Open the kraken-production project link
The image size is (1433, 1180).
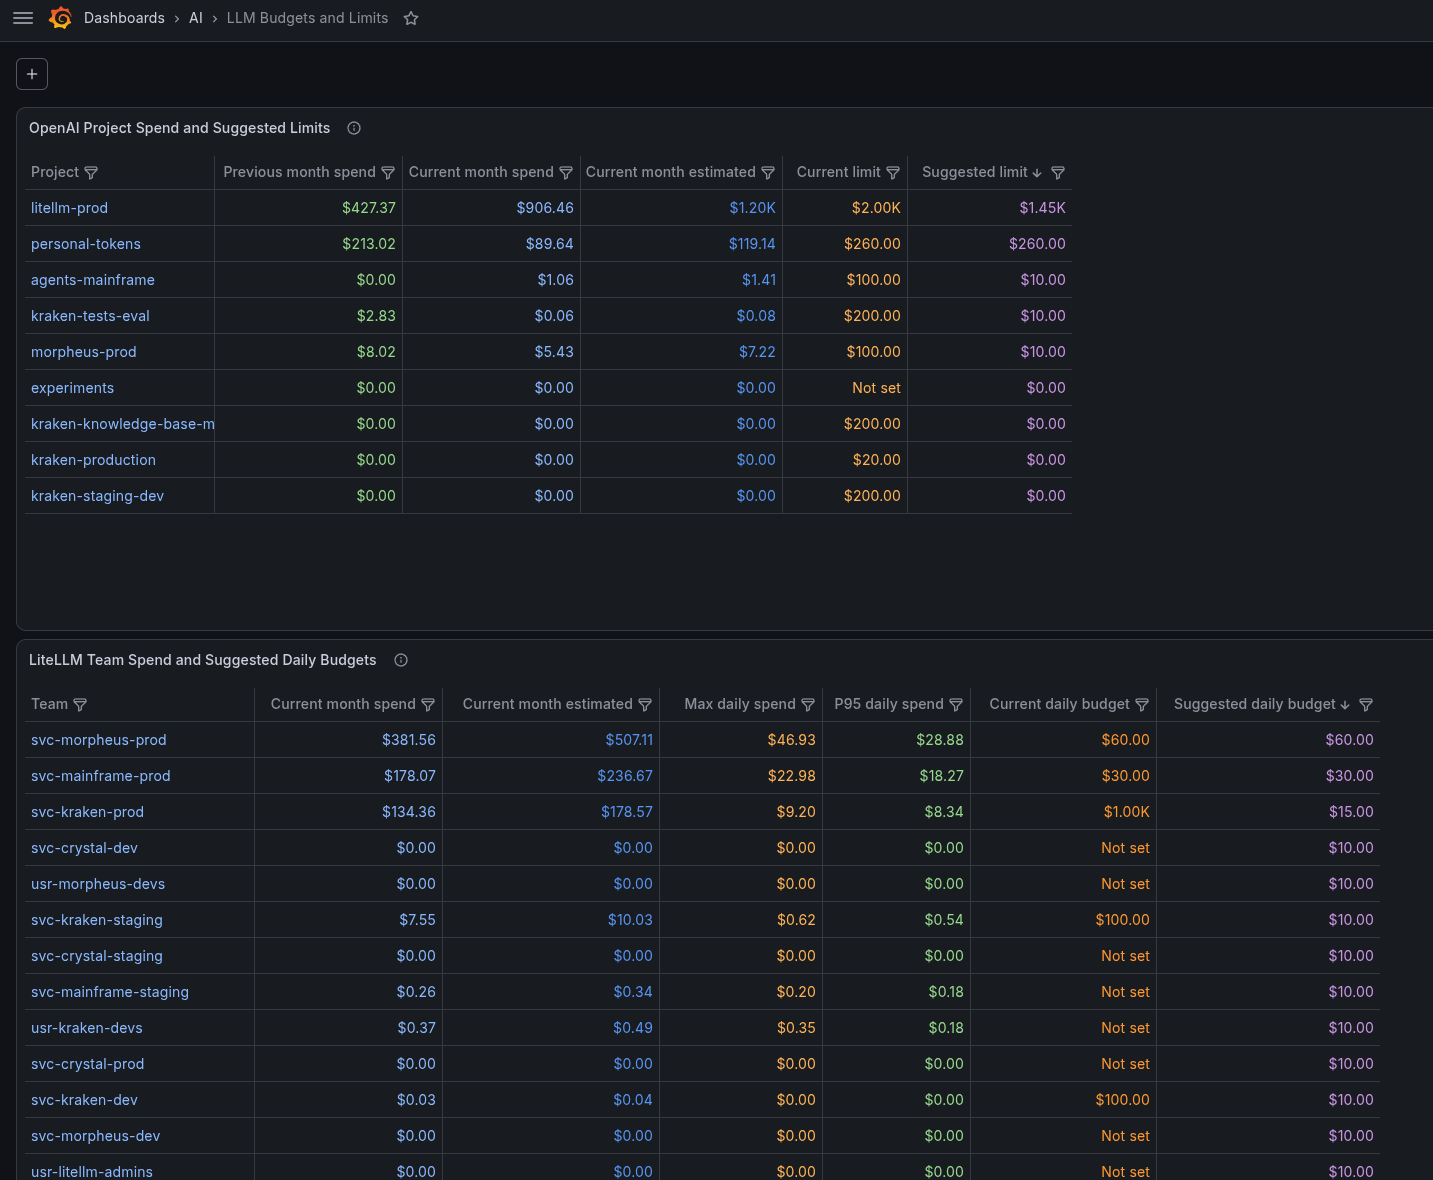click(93, 460)
